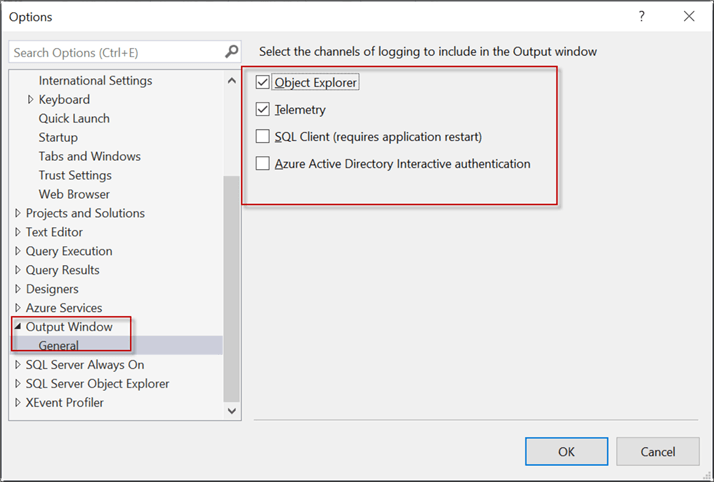The height and width of the screenshot is (482, 714).
Task: Uncheck the Object Explorer checkbox
Action: (263, 82)
